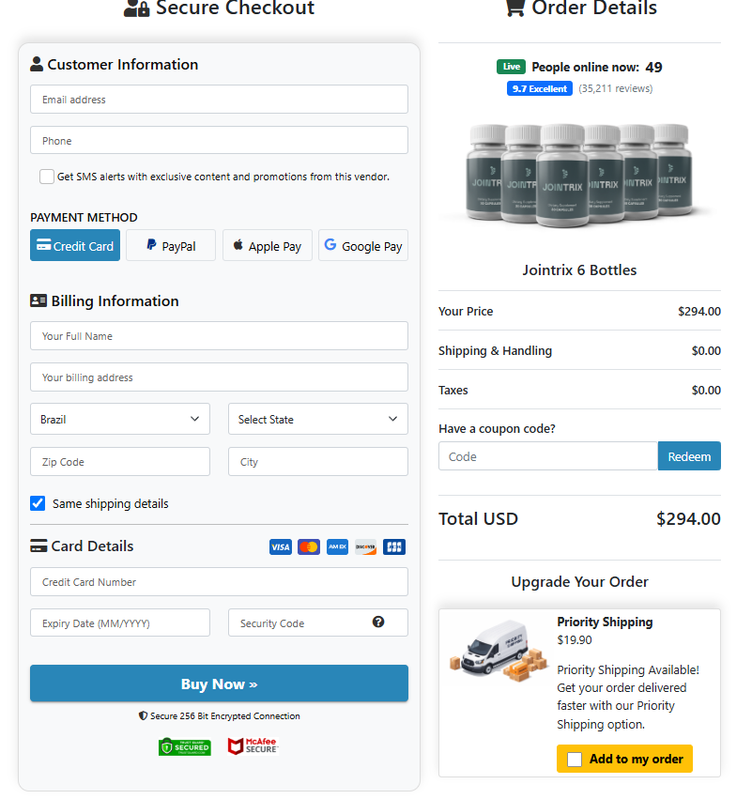
Task: Click the Visa card logo icon
Action: (x=280, y=547)
